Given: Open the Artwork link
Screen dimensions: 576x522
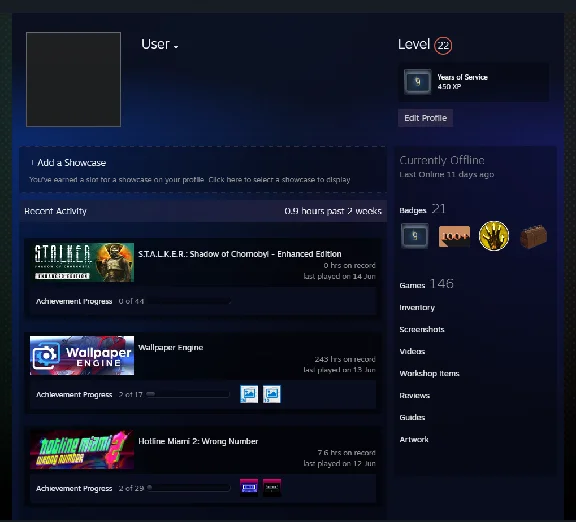Looking at the screenshot, I should (x=414, y=439).
